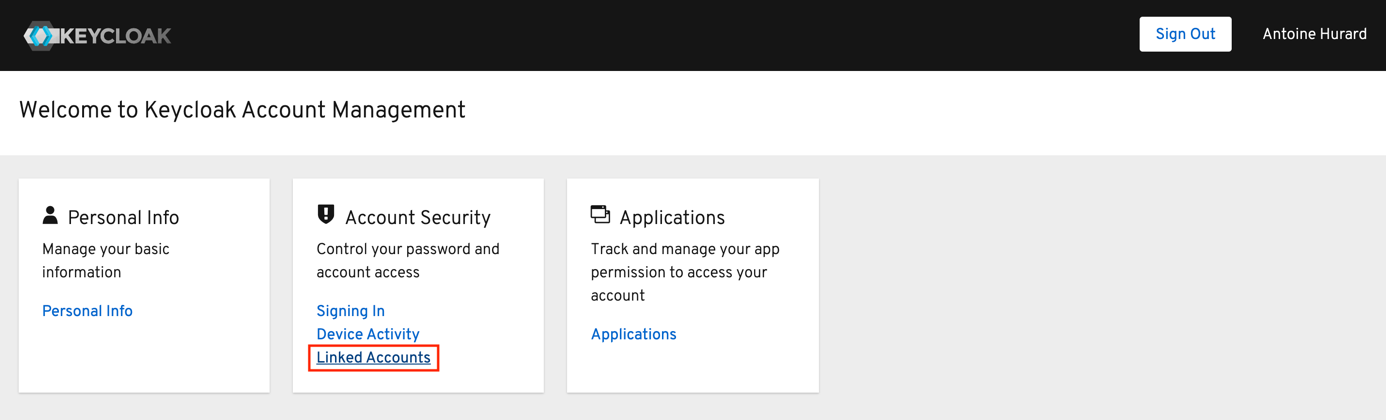Click the Account Security shield icon
This screenshot has width=1386, height=420.
tap(326, 214)
